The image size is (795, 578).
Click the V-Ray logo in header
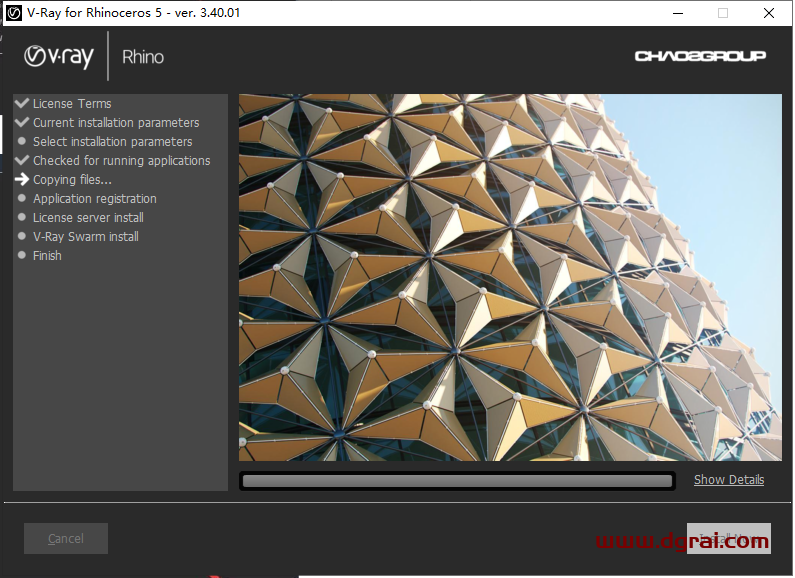click(x=59, y=57)
